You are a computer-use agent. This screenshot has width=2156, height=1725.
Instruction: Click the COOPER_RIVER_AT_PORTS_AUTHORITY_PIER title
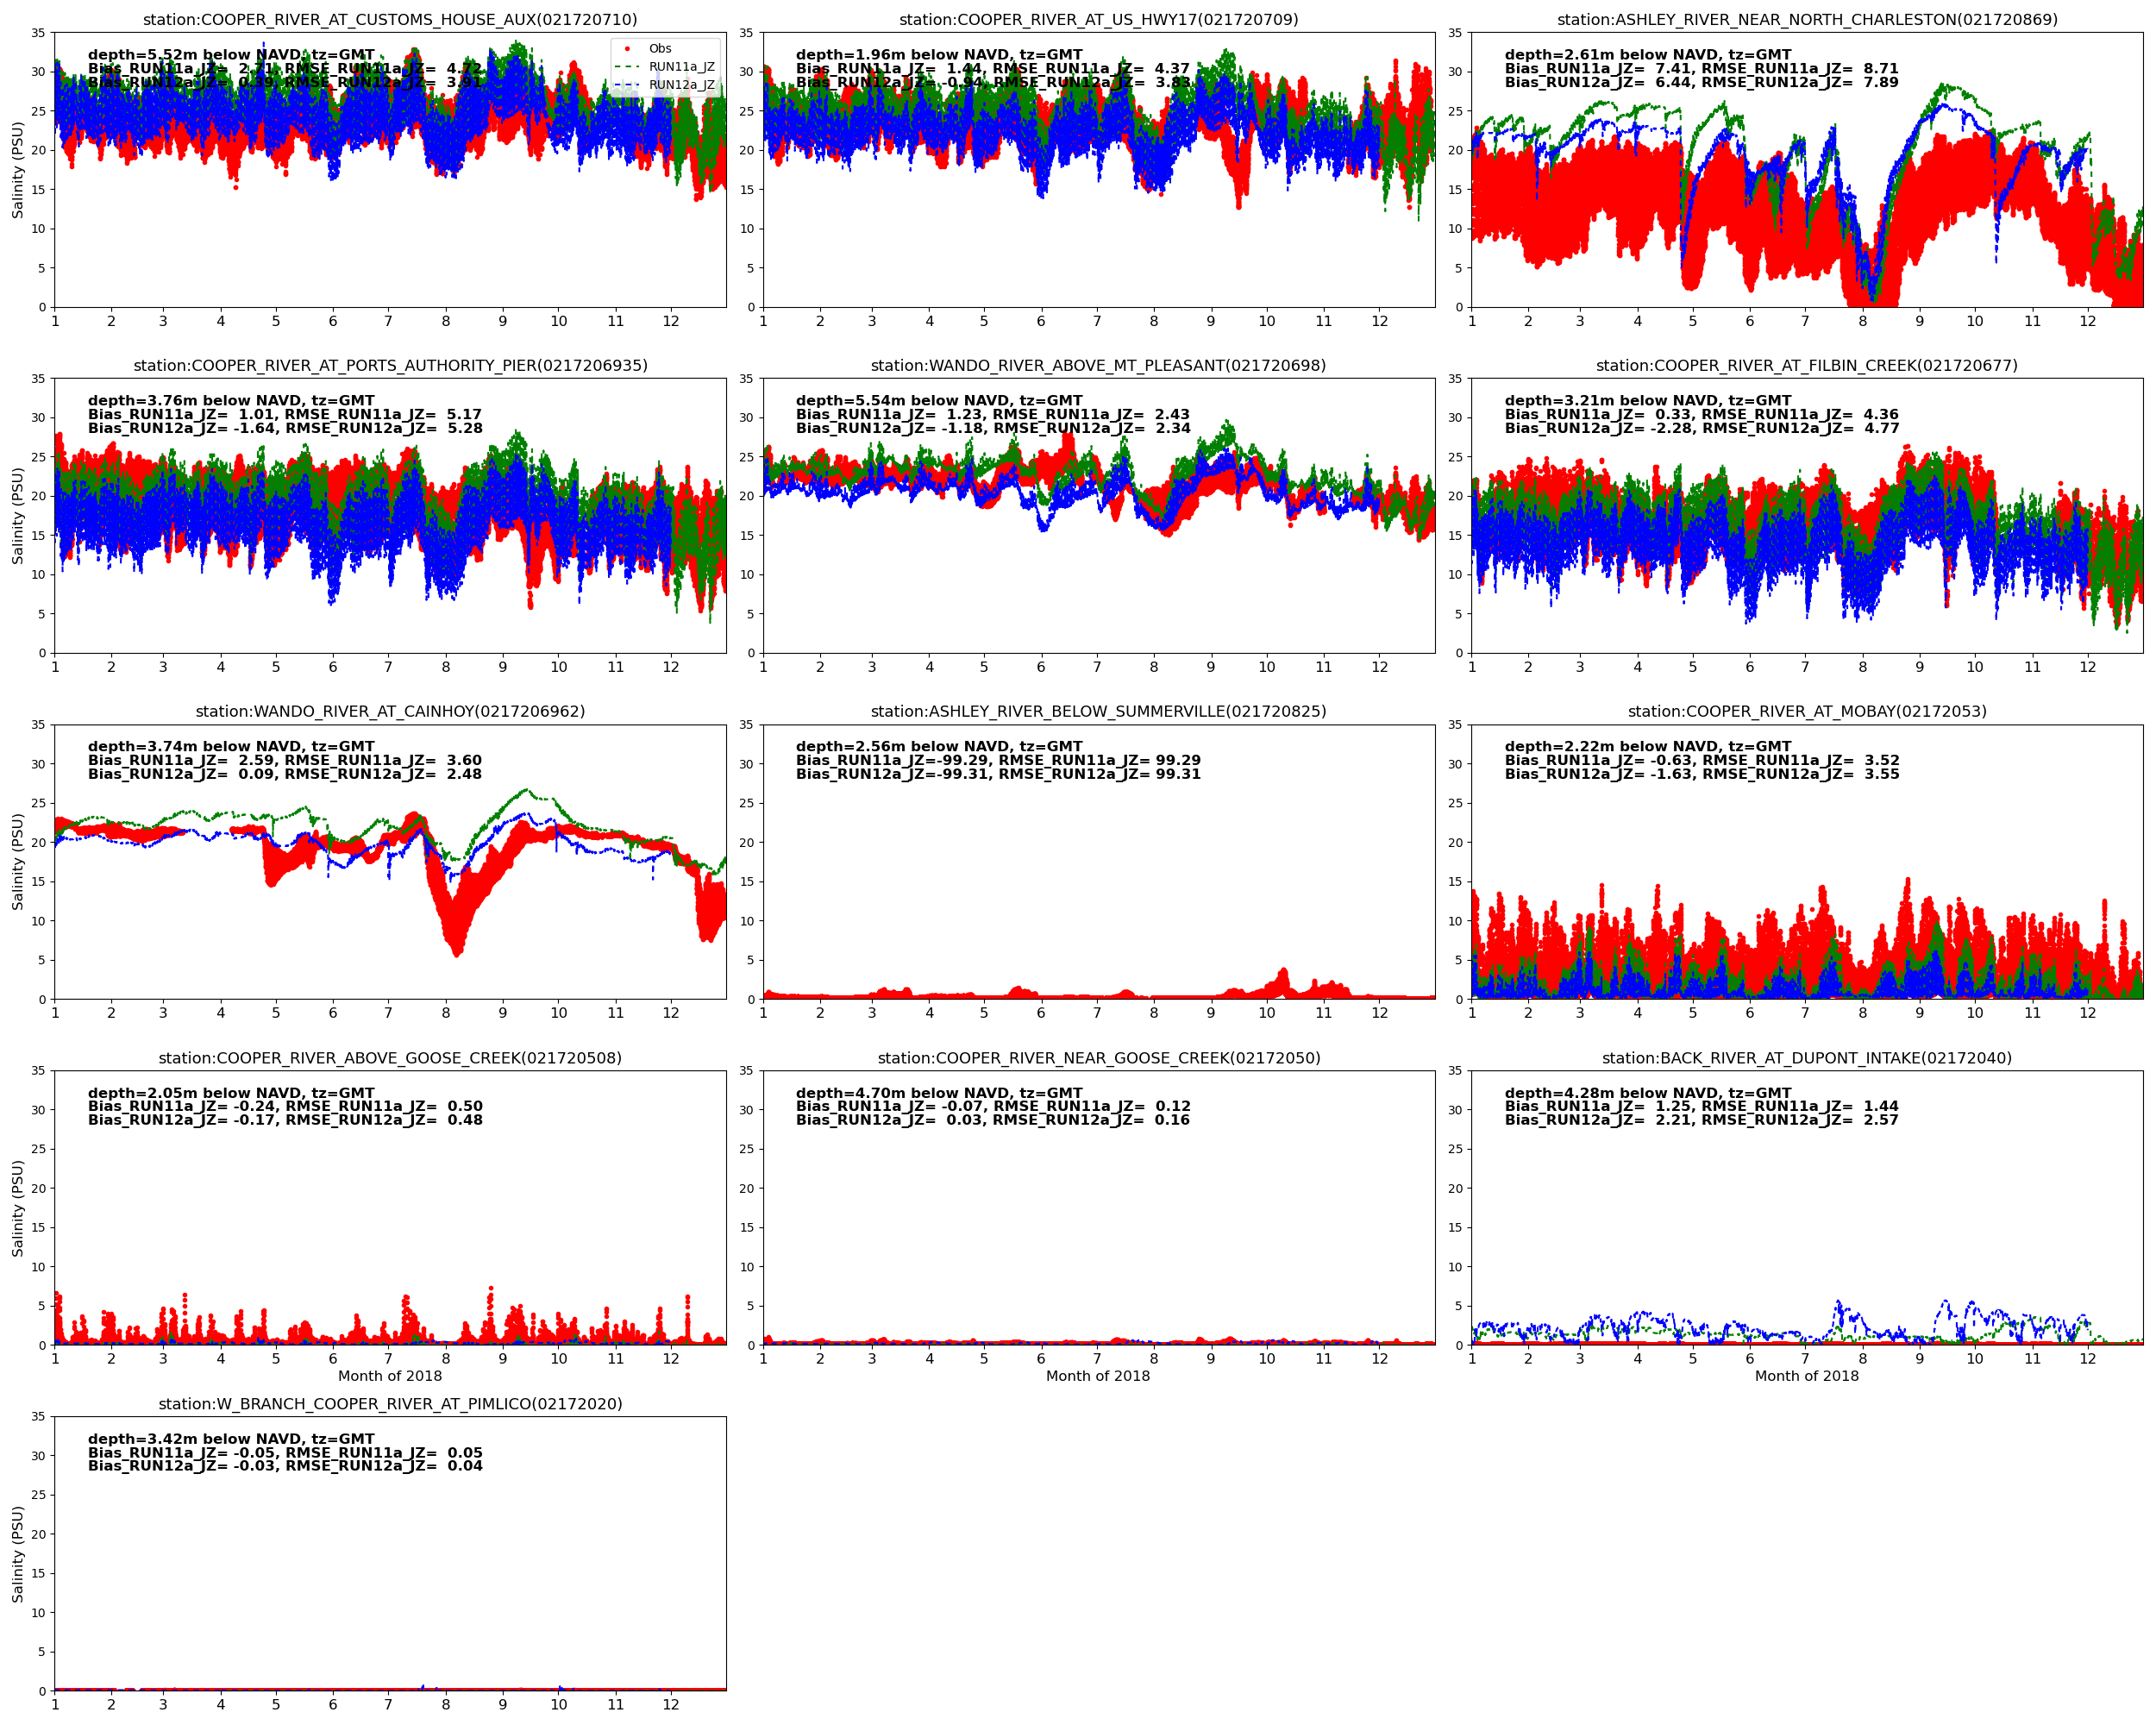390,366
